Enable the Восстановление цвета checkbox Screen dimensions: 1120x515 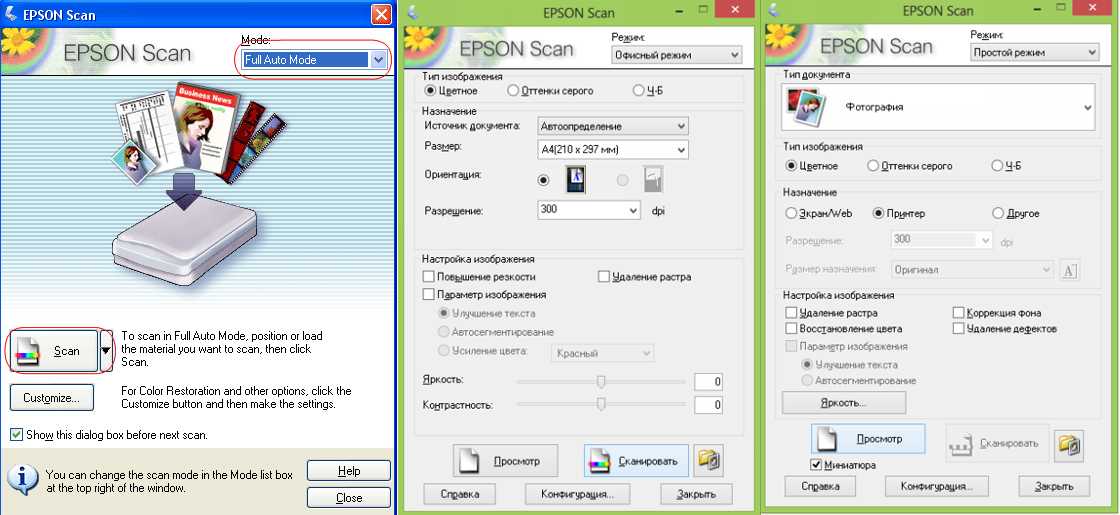click(x=791, y=329)
